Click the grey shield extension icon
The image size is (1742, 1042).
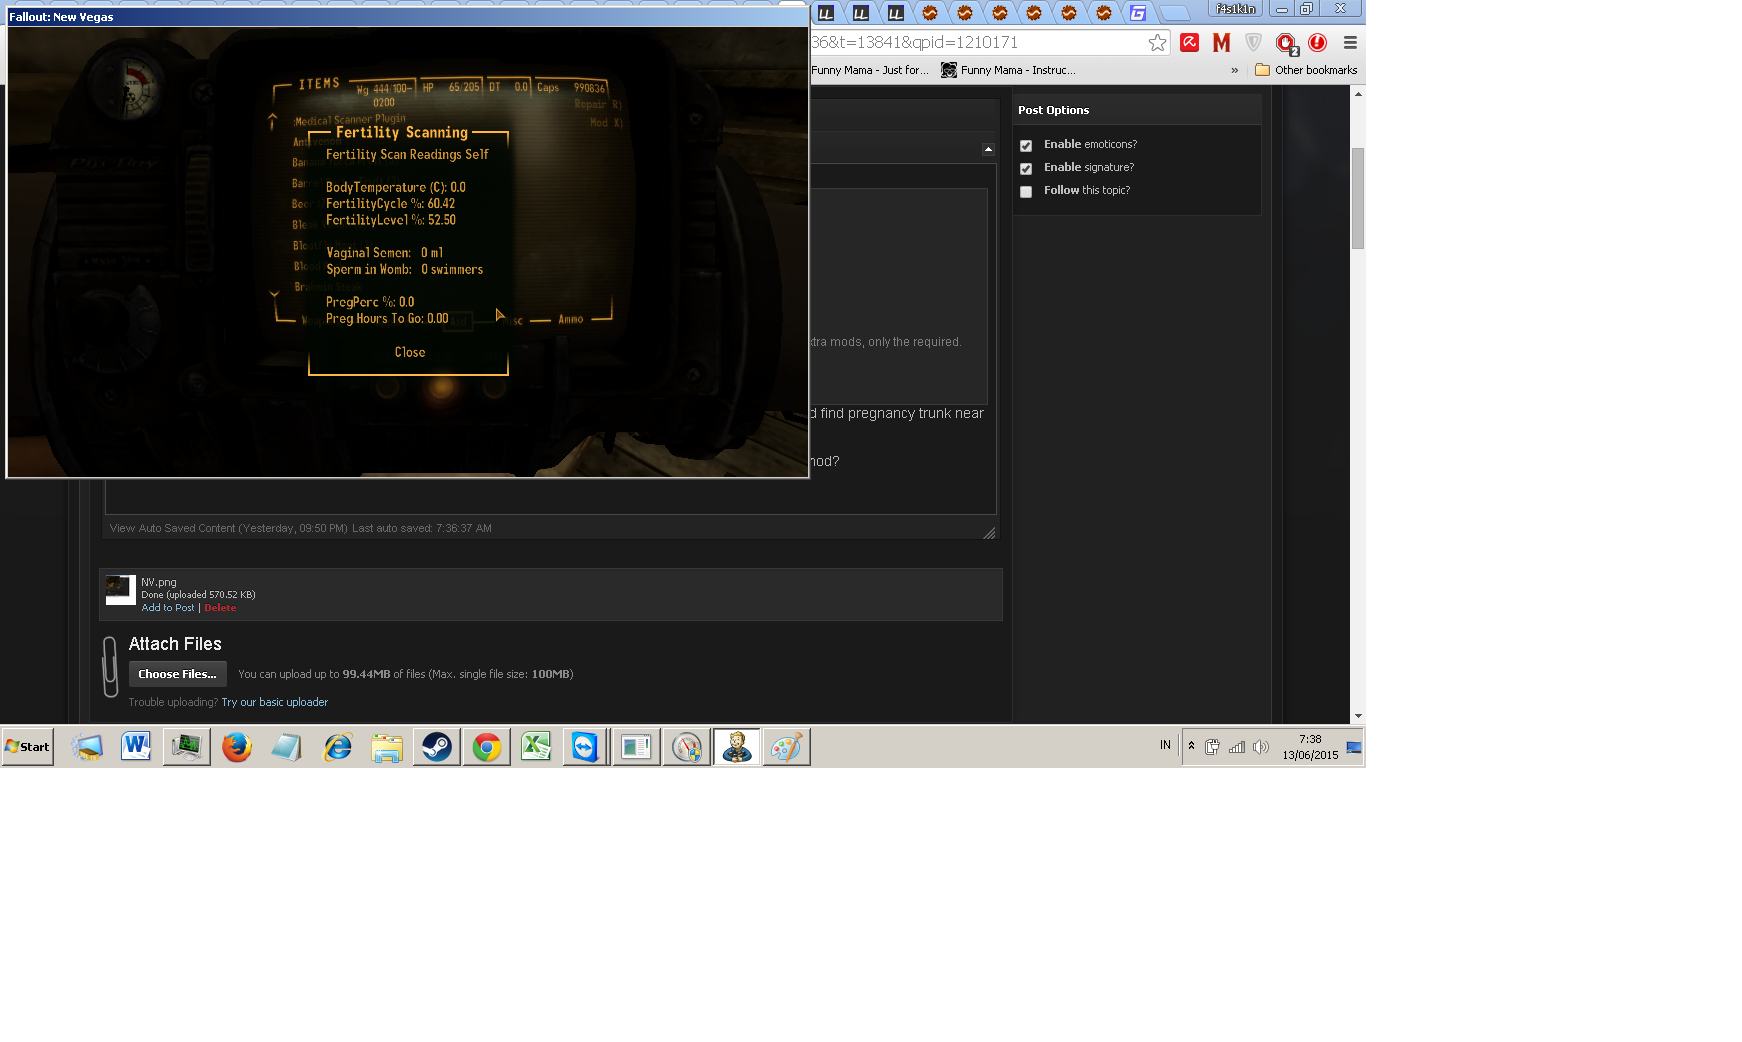[1253, 42]
